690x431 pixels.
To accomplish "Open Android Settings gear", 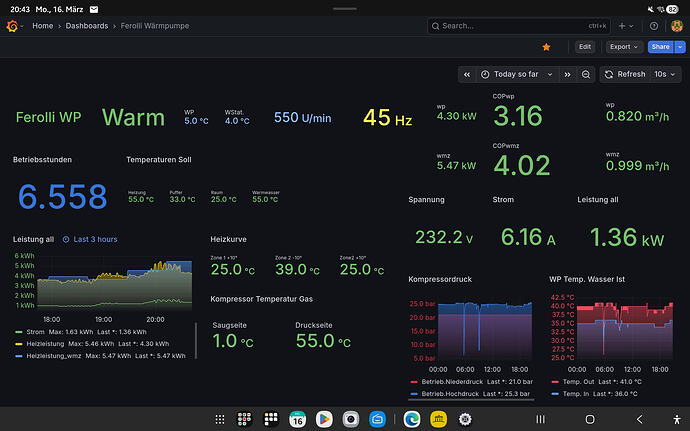I will (465, 419).
